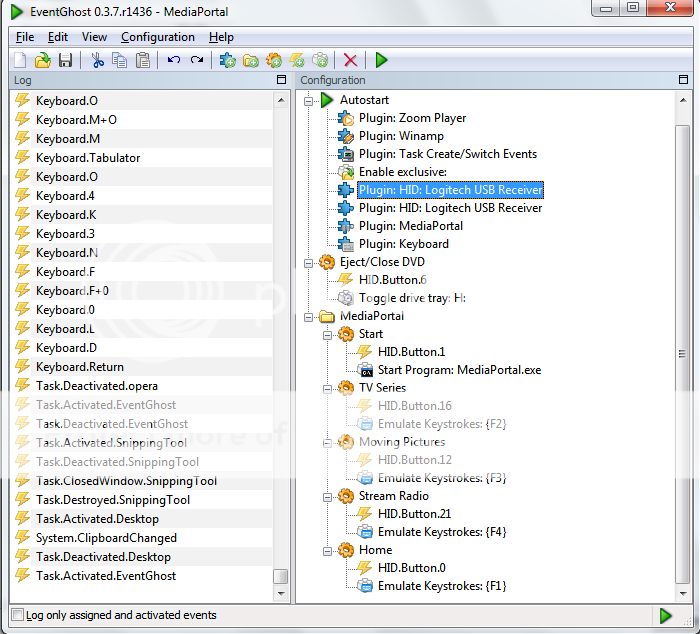Screen dimensions: 700x634
Task: Select Plugin: Zoom Player tree item
Action: 412,118
